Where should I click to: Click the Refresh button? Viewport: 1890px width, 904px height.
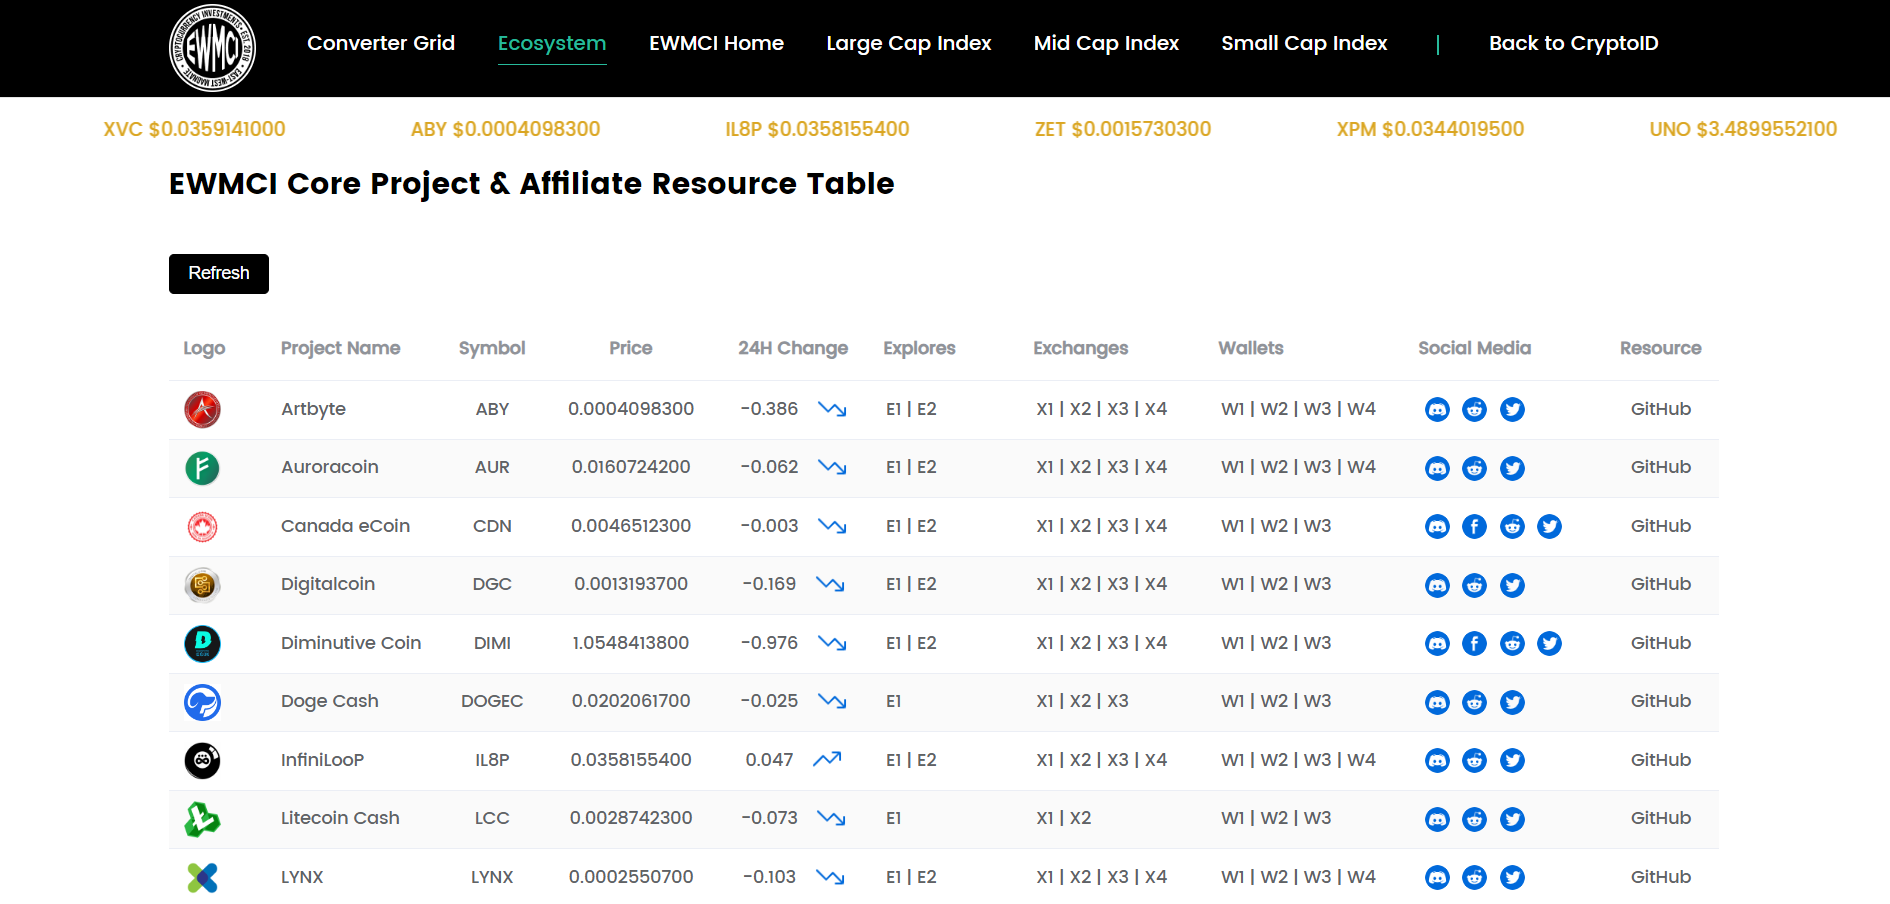[219, 274]
